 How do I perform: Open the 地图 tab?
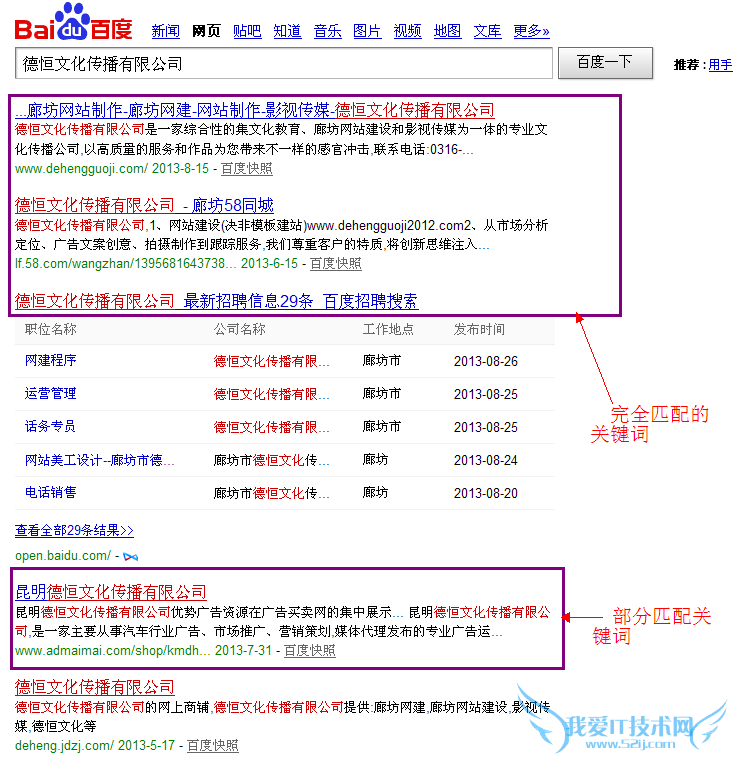[447, 31]
